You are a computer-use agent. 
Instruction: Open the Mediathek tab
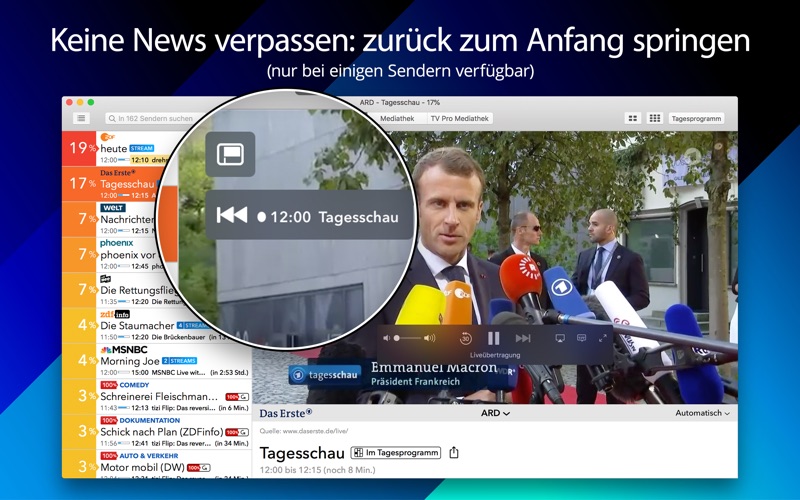[397, 118]
